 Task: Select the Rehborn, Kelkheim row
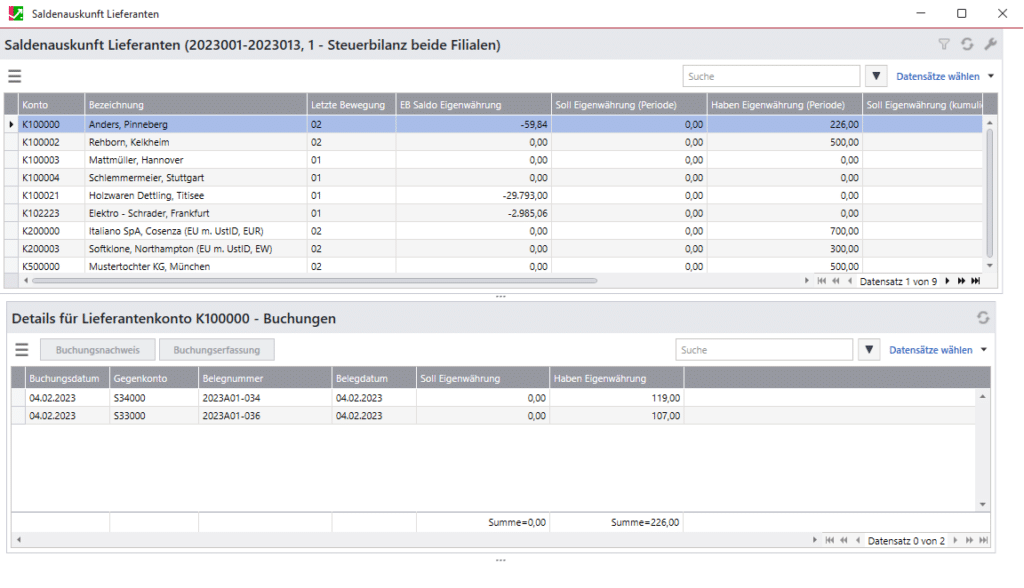tap(494, 142)
